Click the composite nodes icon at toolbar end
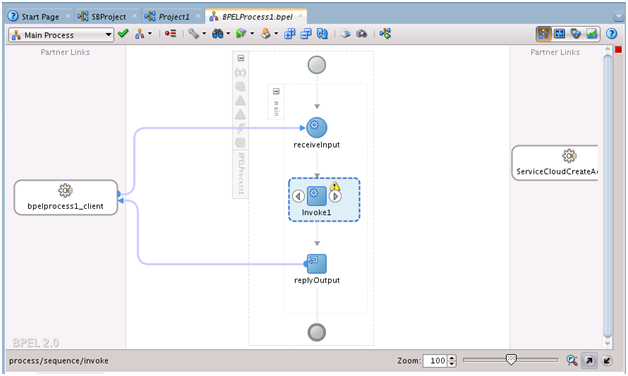628x376 pixels. click(385, 34)
